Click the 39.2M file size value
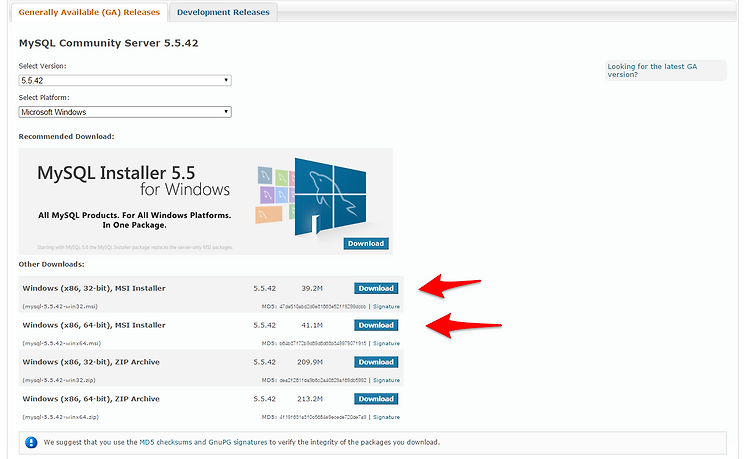 click(x=312, y=288)
